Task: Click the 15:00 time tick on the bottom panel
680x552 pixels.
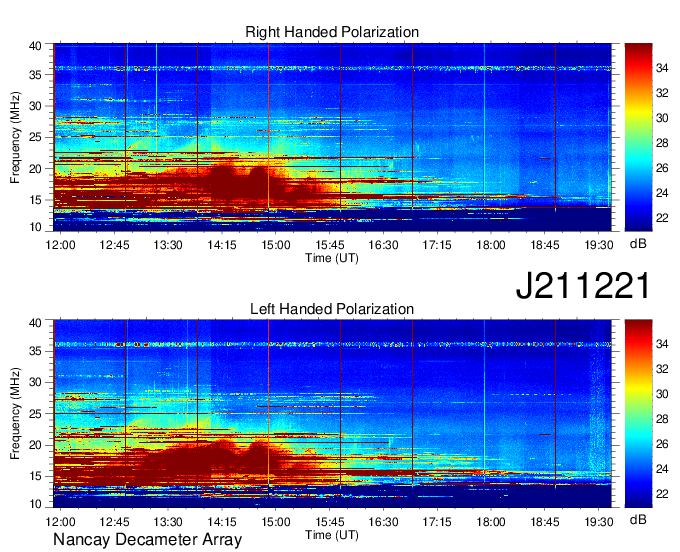Action: 276,522
